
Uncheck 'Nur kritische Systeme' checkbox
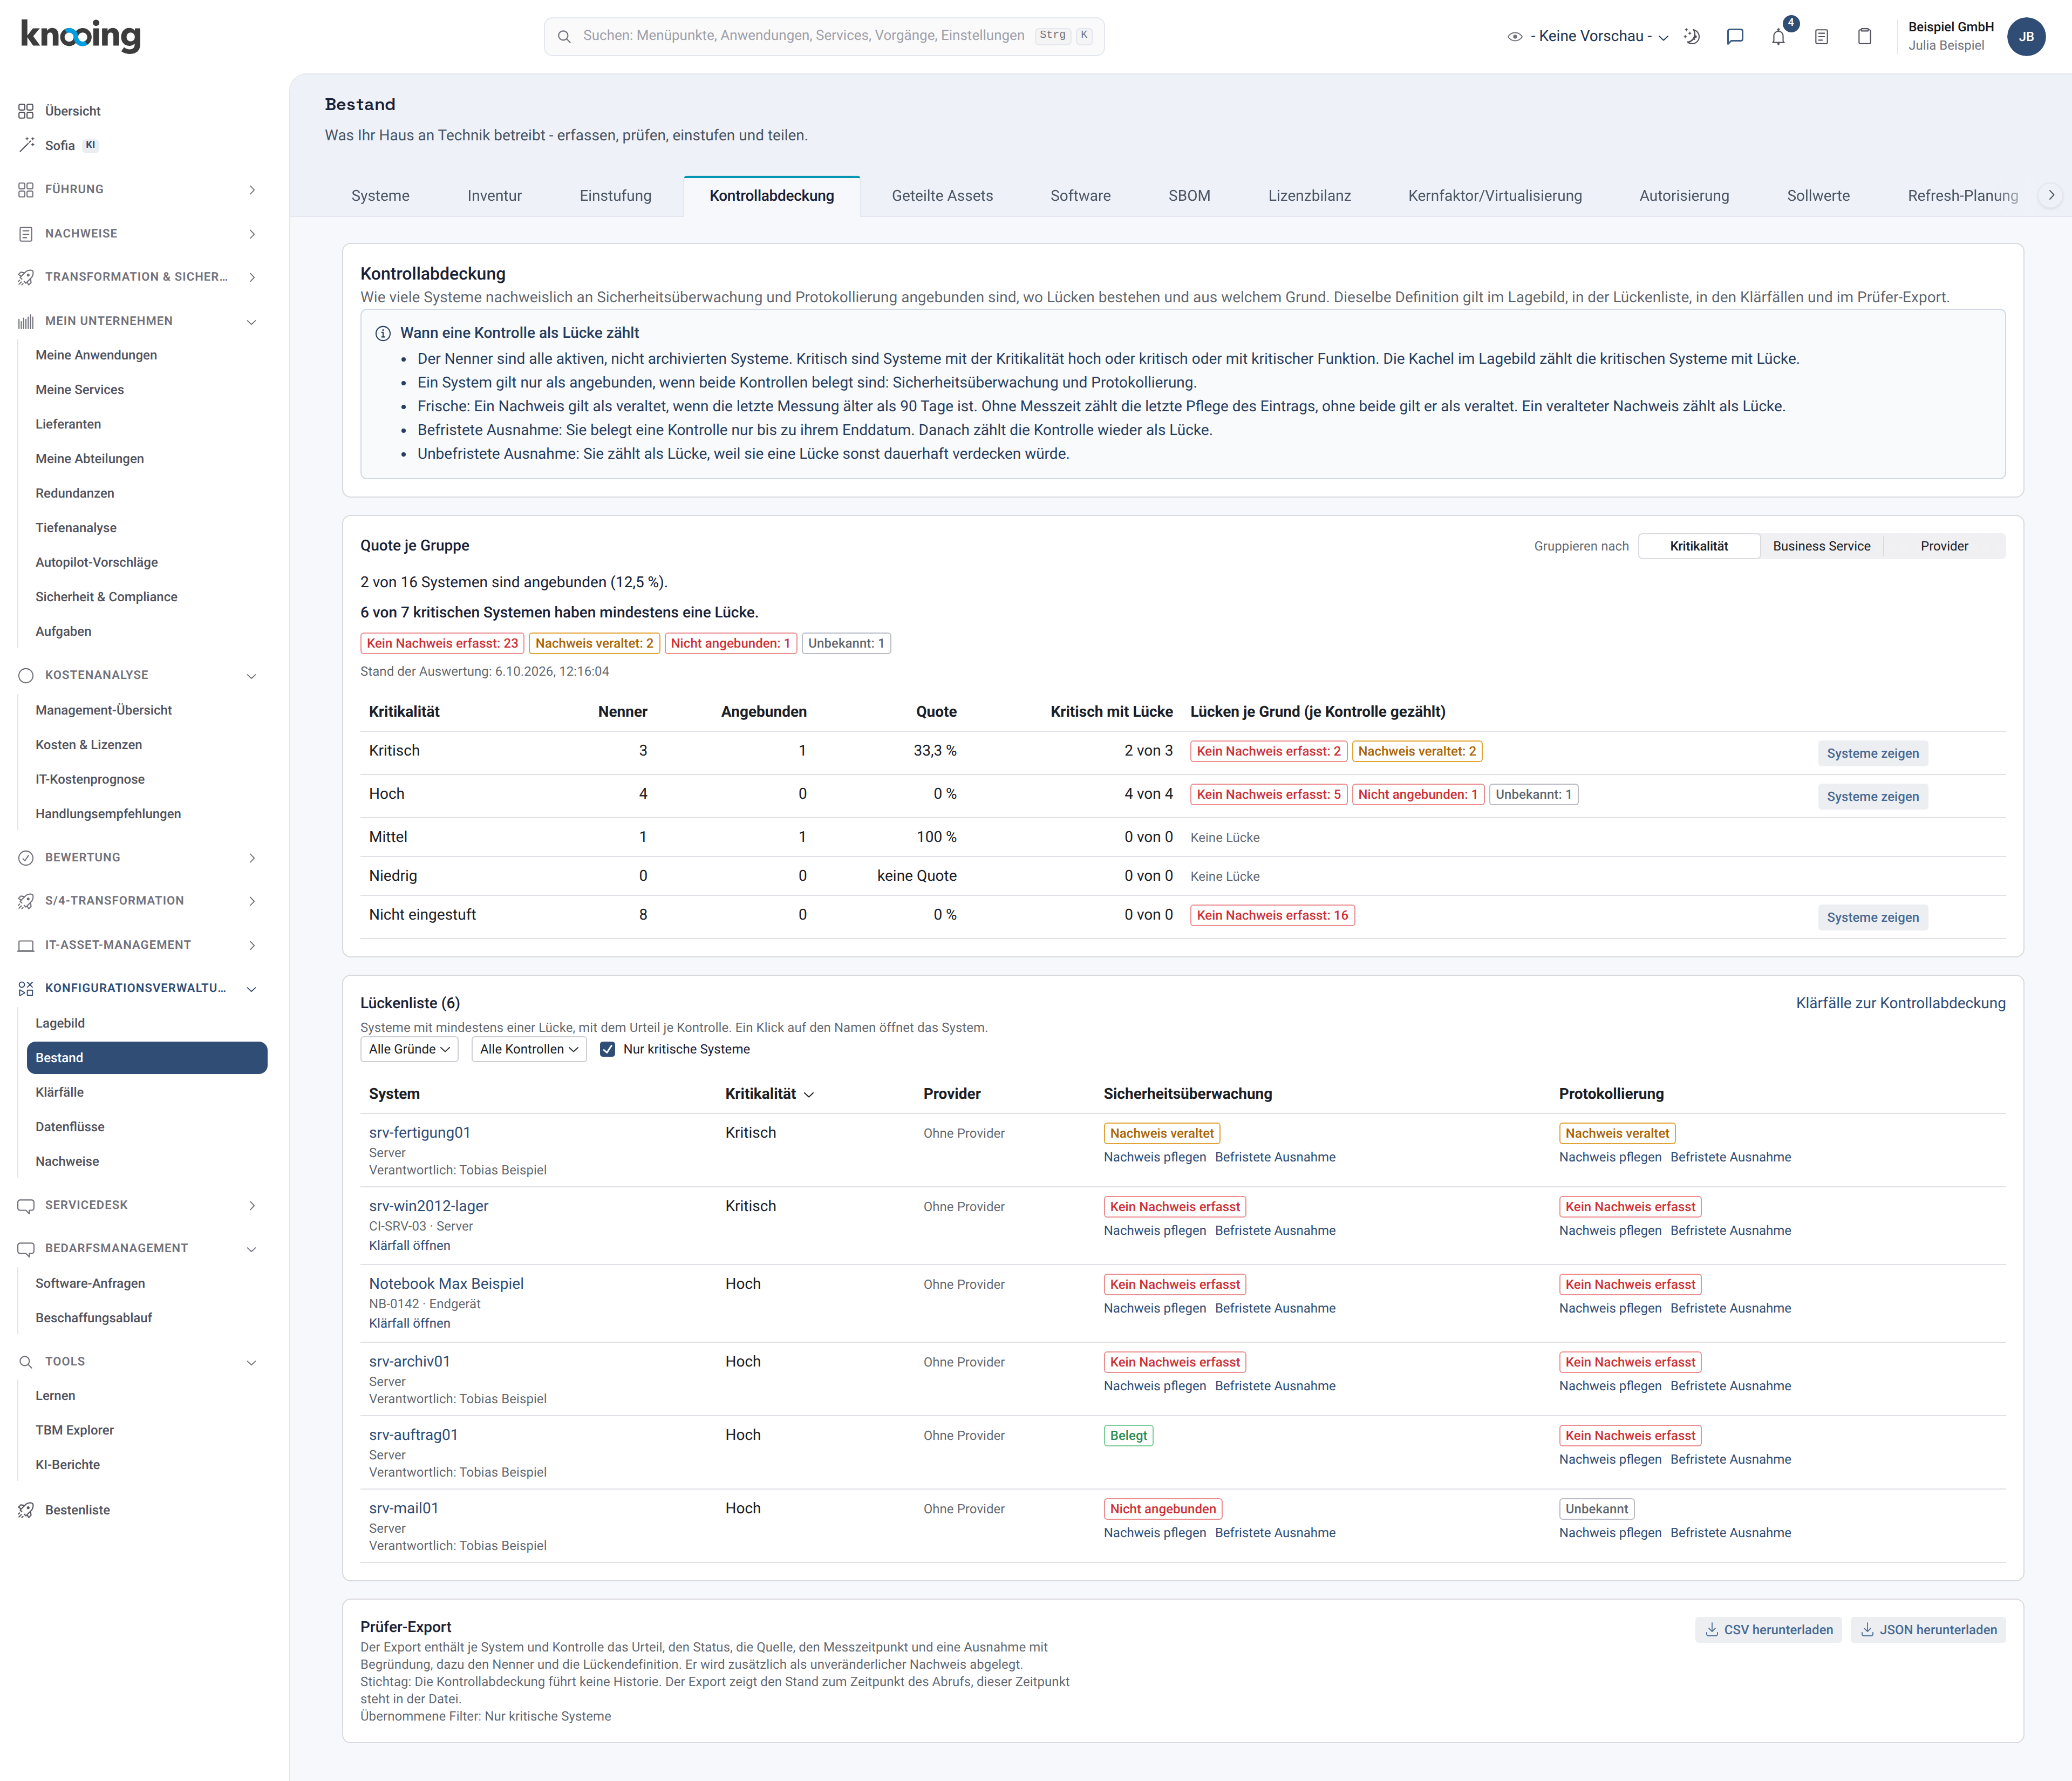(x=607, y=1049)
